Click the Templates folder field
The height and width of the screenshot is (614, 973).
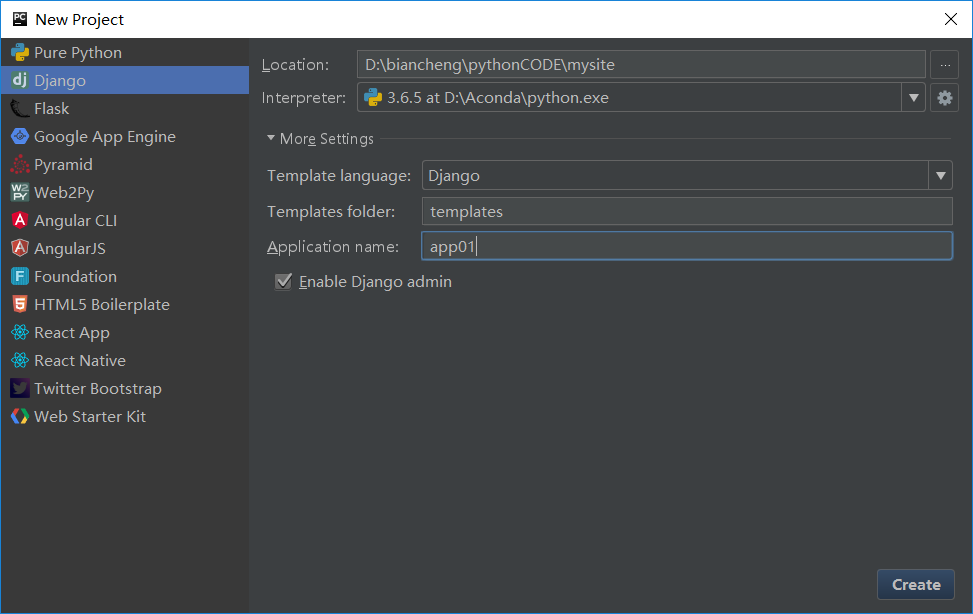[687, 211]
